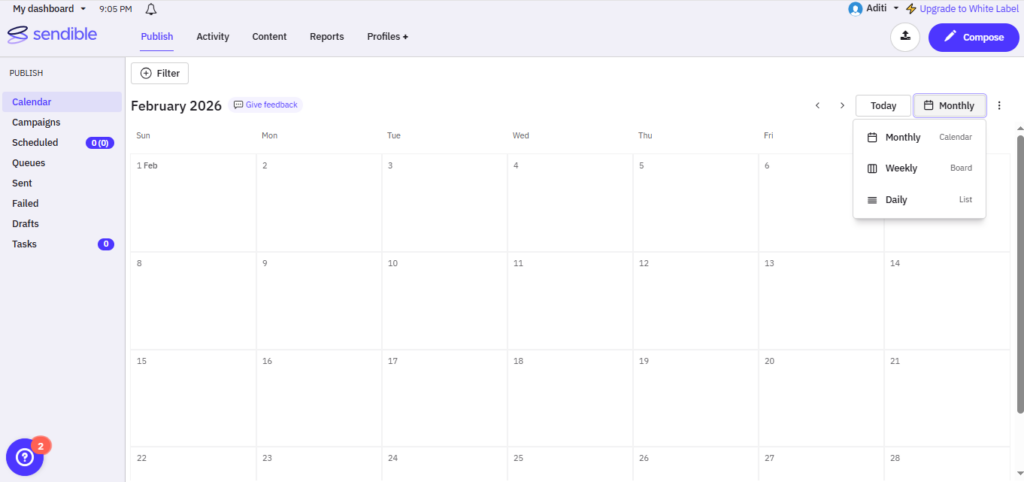
Task: Click the Aditi user avatar
Action: (855, 9)
